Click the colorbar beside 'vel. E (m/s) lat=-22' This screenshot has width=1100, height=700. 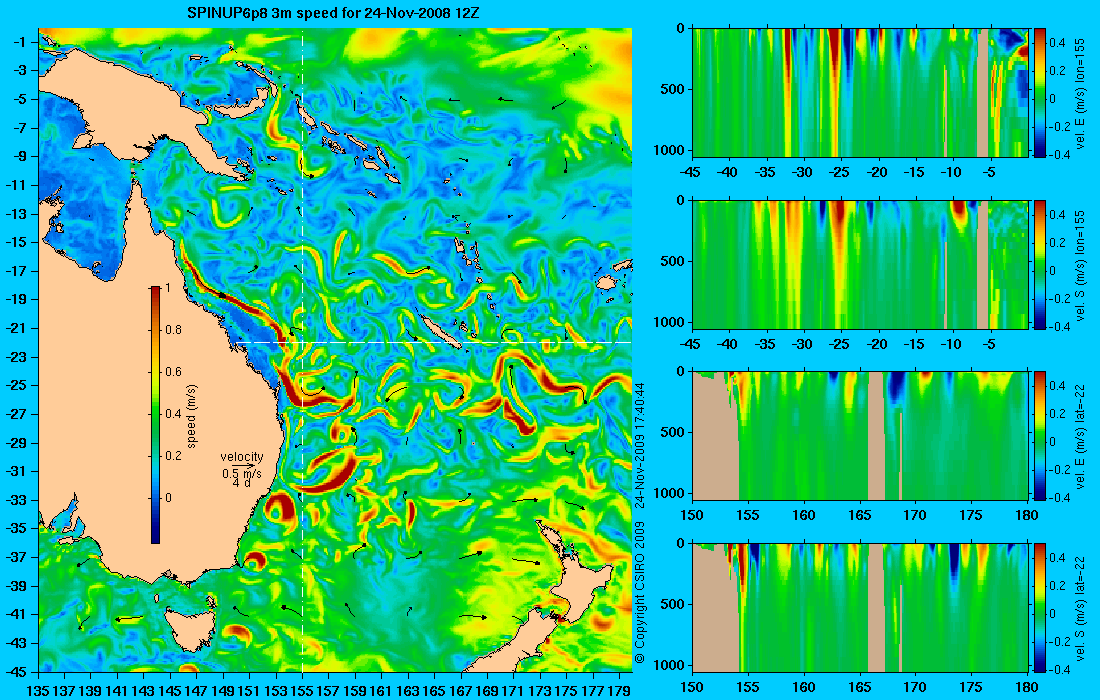(x=1039, y=436)
